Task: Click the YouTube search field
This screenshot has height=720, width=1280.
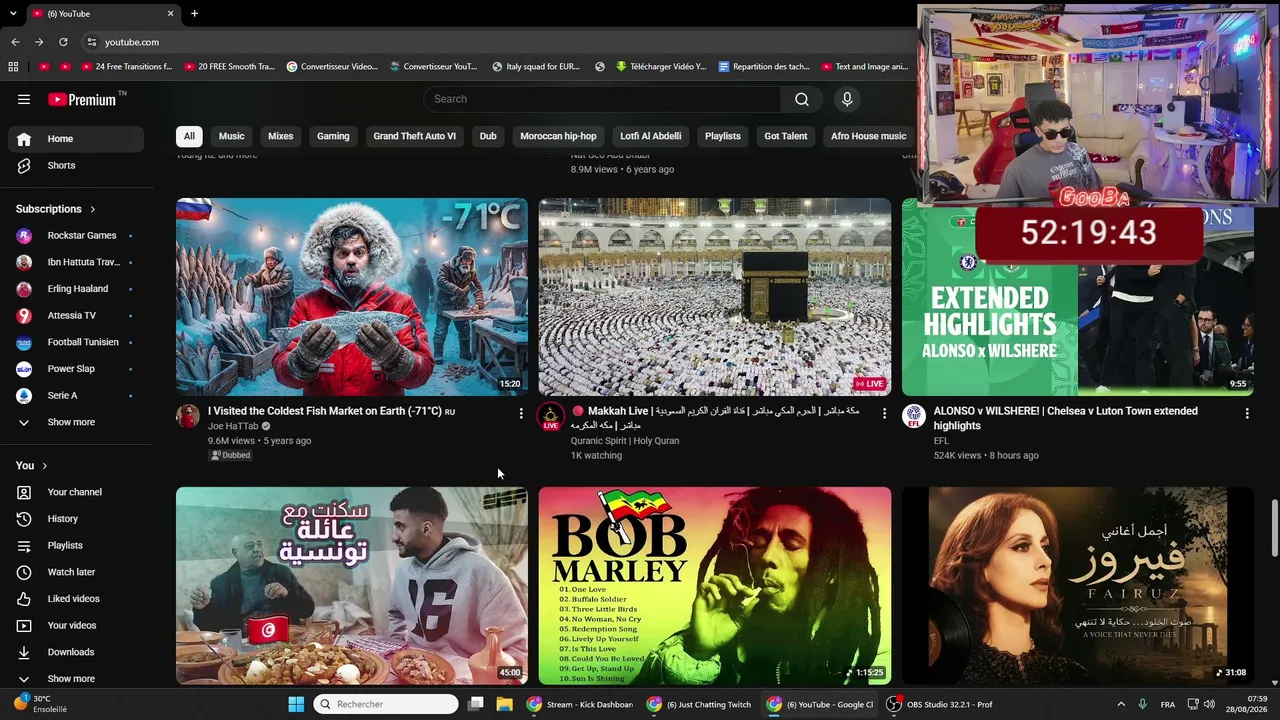Action: point(603,99)
